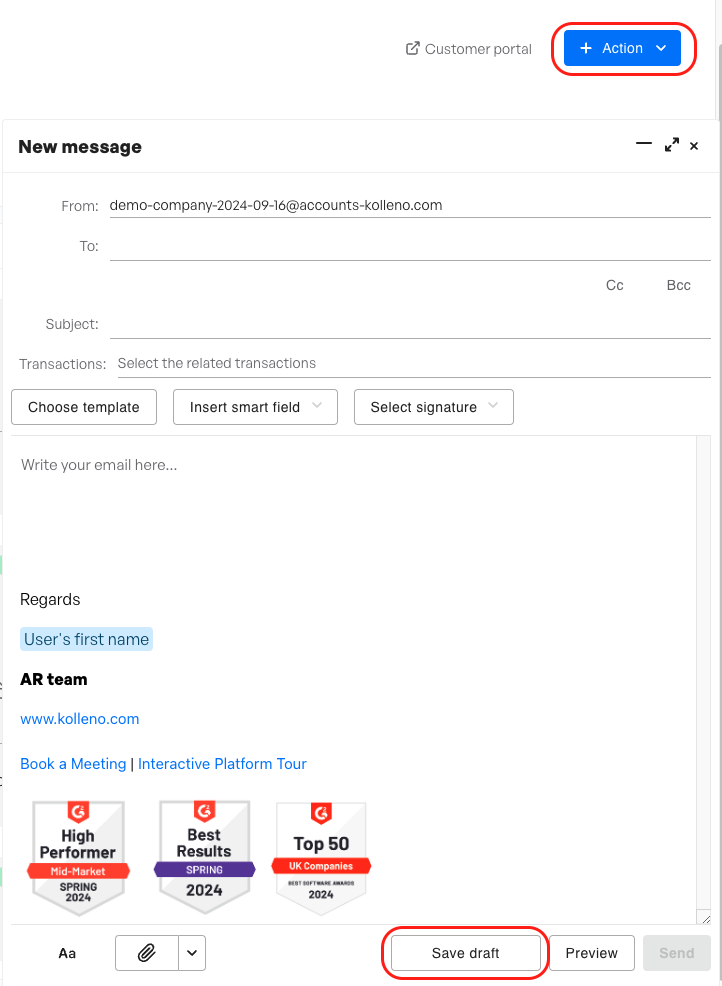Click the G2 Best Results badge
Viewport: 722px width, 986px height.
(x=204, y=858)
